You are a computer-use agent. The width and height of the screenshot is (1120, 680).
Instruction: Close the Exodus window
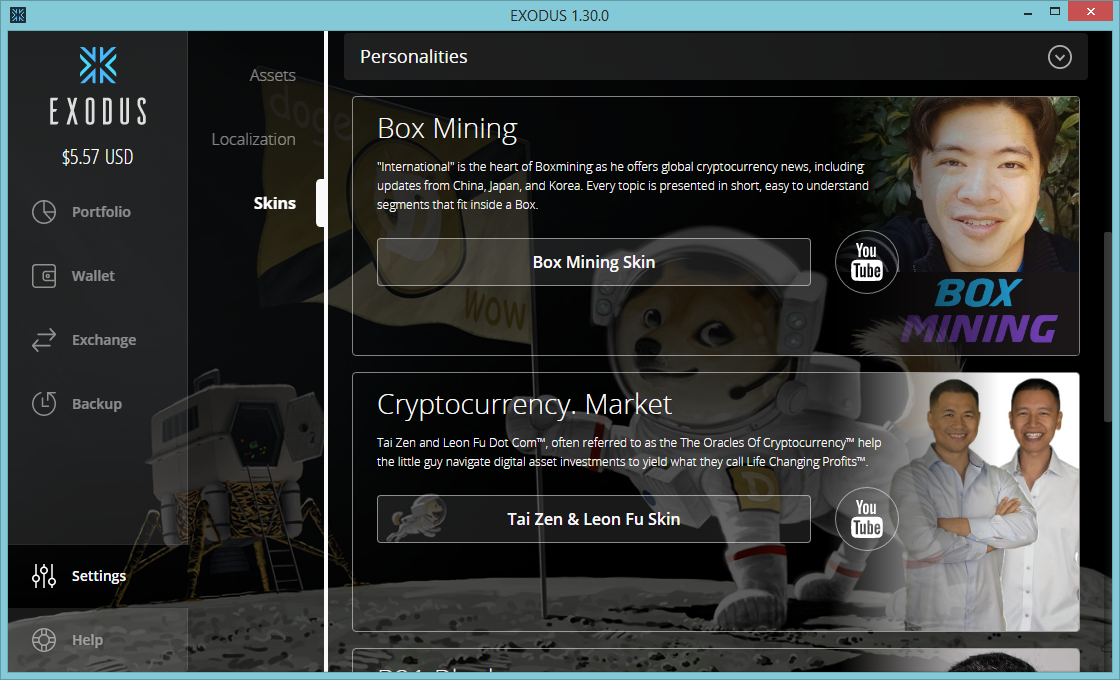click(x=1091, y=11)
